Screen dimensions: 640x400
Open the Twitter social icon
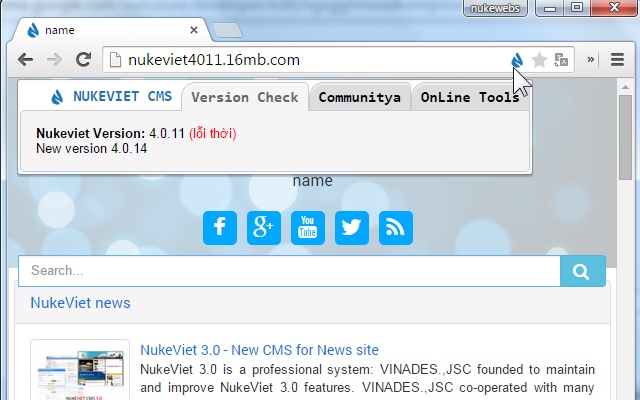point(352,228)
